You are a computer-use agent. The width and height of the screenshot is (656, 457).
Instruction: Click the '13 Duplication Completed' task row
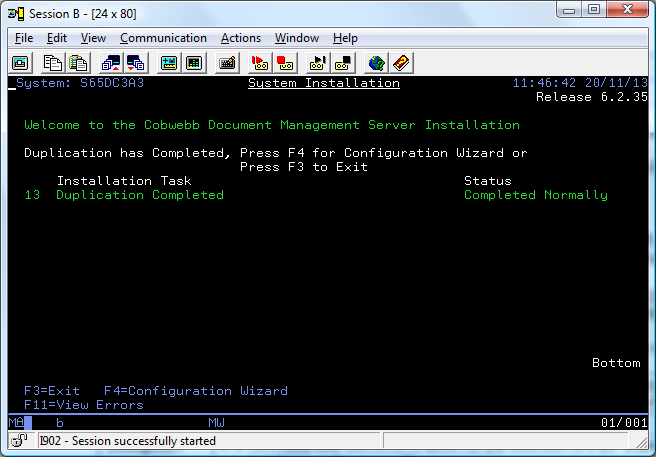[124, 195]
